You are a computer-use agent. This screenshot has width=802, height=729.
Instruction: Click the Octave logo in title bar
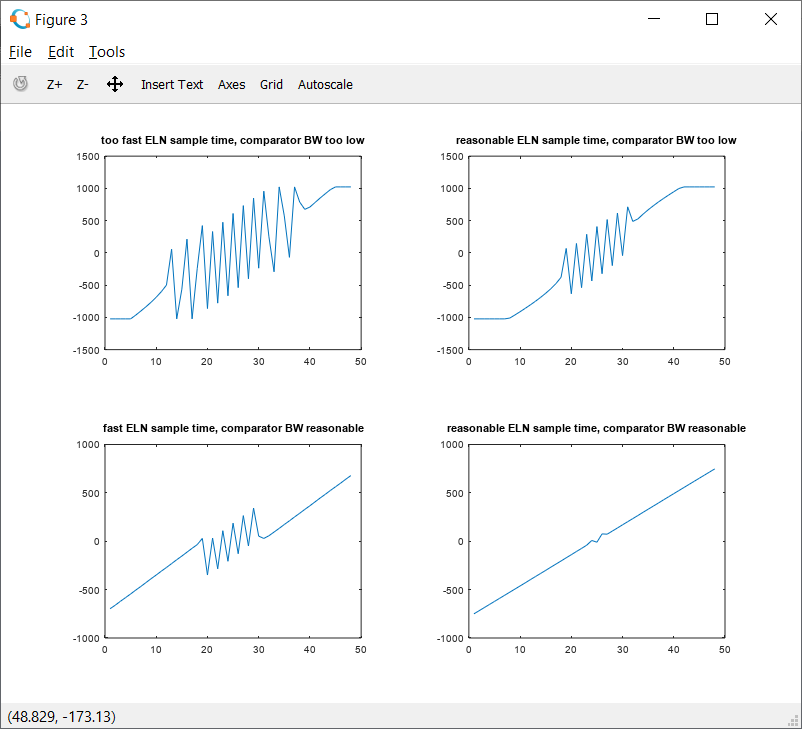[x=19, y=19]
